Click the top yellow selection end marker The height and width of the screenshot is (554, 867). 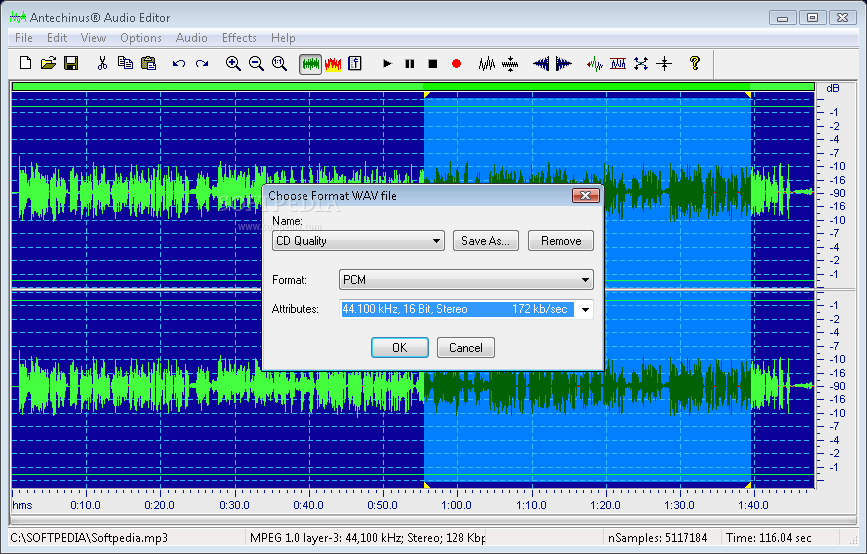click(748, 95)
